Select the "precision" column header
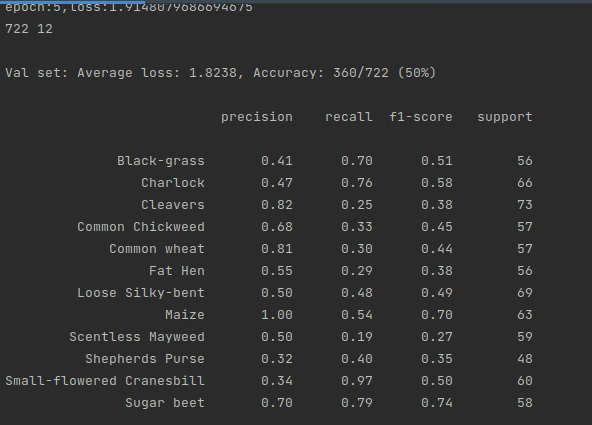This screenshot has height=425, width=592. point(257,117)
